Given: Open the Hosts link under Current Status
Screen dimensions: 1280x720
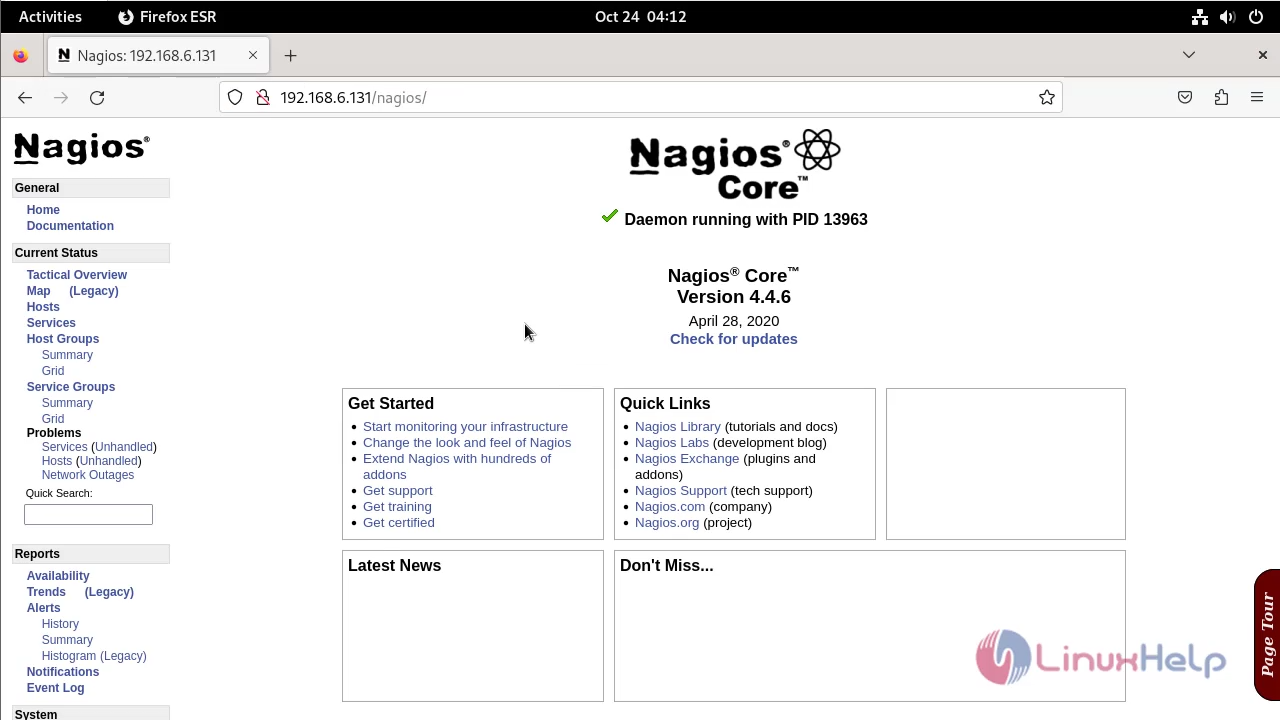Looking at the screenshot, I should tap(43, 307).
